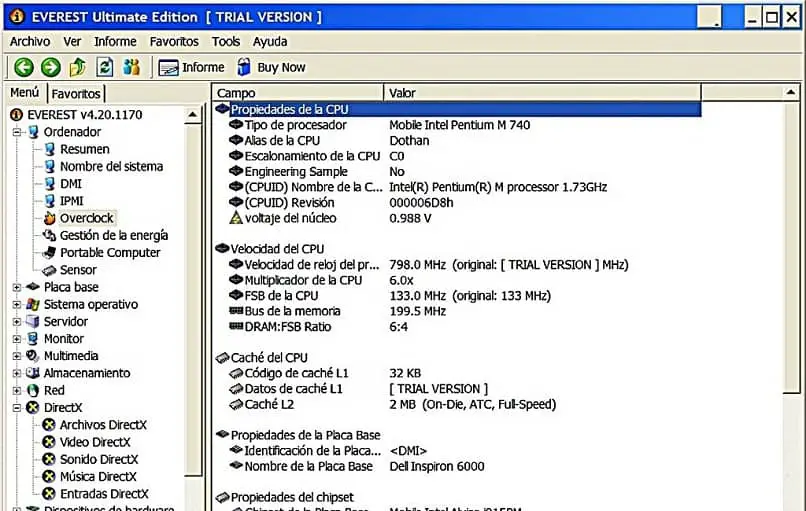
Task: Open the Ayuda menu
Action: pyautogui.click(x=270, y=42)
